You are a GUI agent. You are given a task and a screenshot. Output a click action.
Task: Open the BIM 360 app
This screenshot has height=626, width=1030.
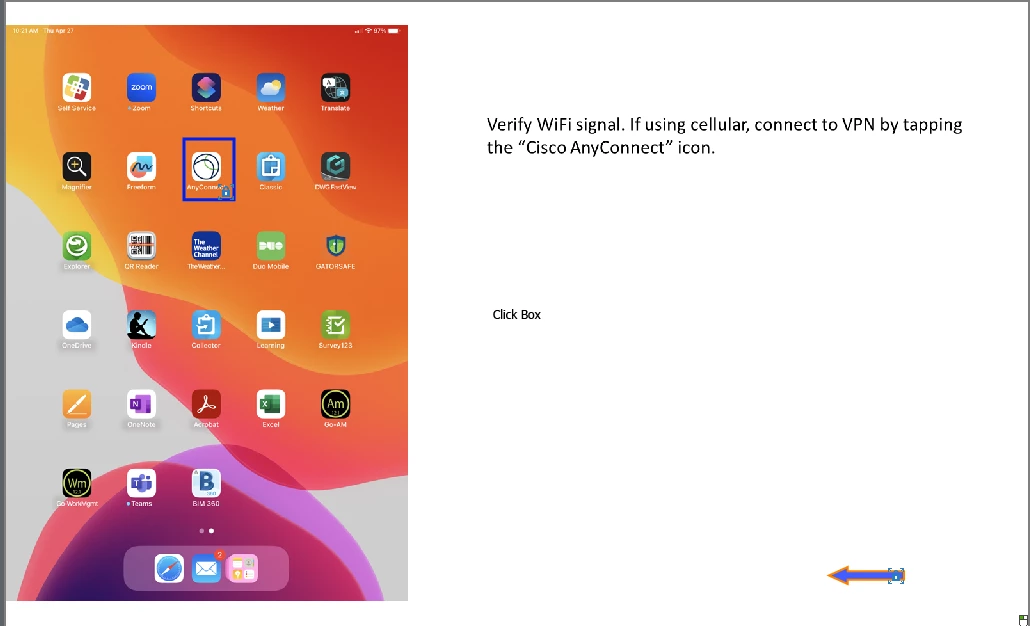[x=206, y=483]
